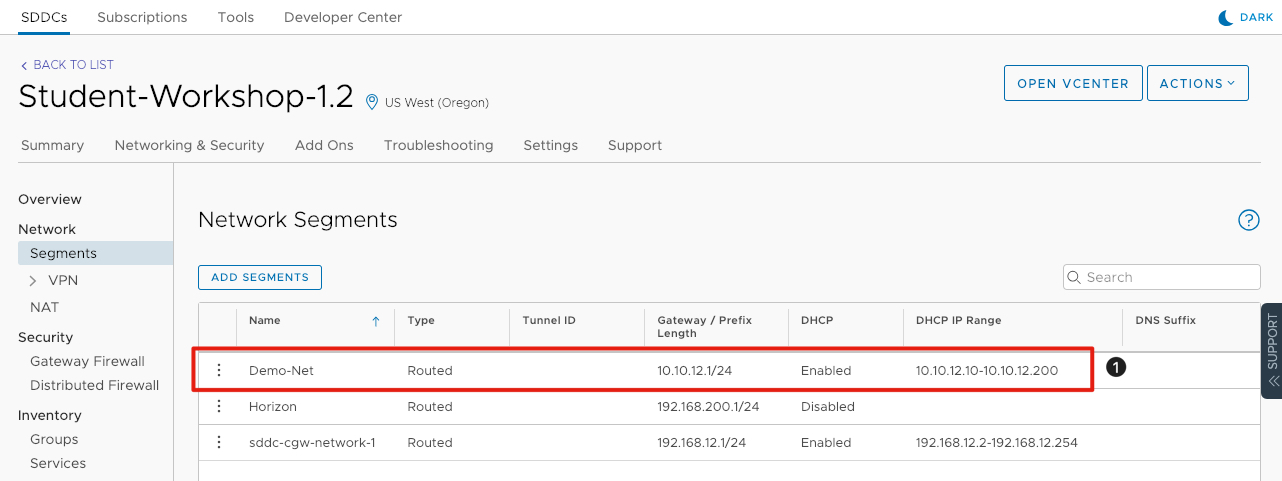Expand the VPN tree item
Image resolution: width=1282 pixels, height=481 pixels.
(x=33, y=281)
